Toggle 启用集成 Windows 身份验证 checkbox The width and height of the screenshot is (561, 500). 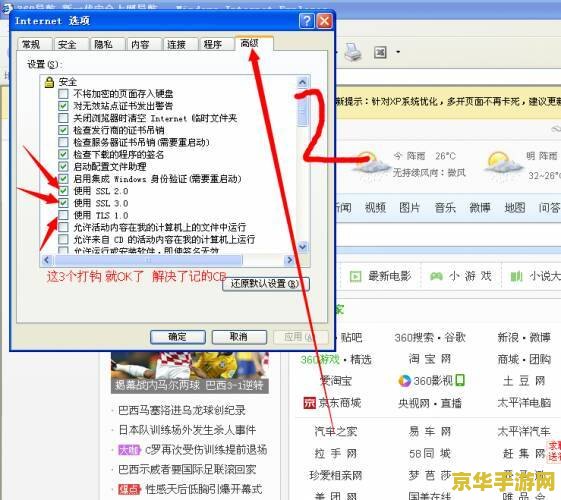[x=63, y=179]
